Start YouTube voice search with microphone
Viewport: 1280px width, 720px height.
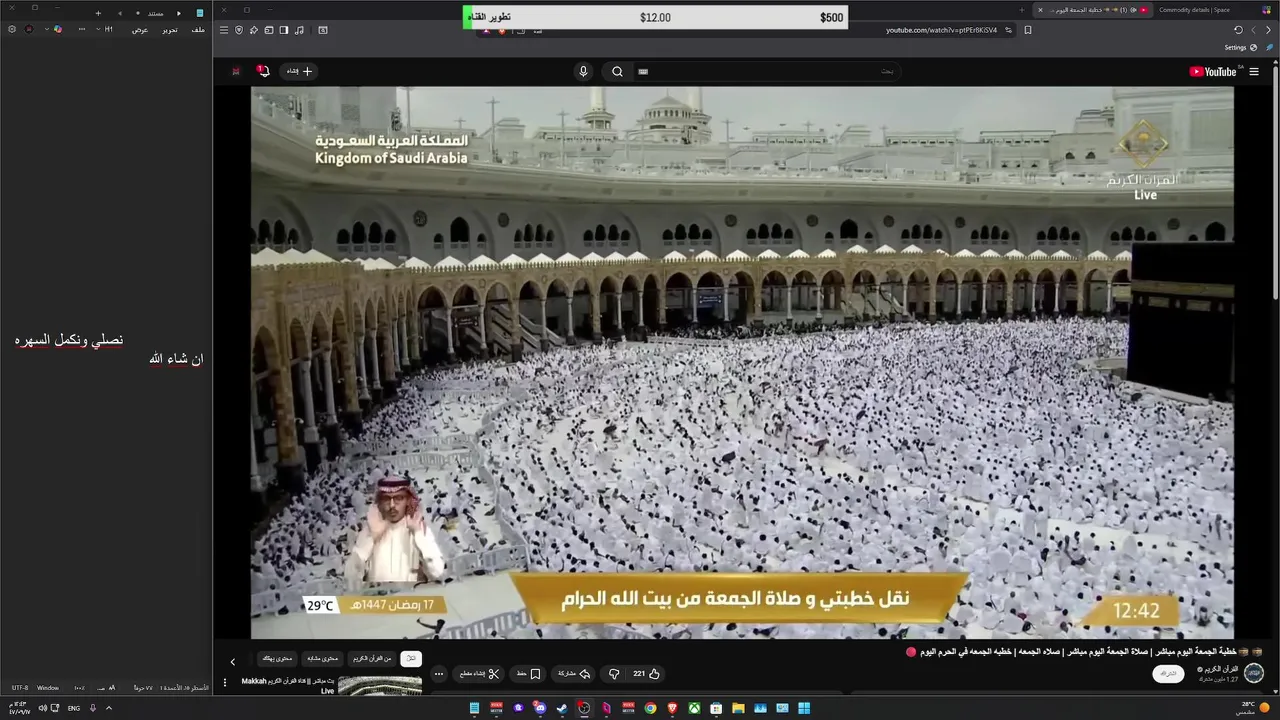click(x=583, y=71)
